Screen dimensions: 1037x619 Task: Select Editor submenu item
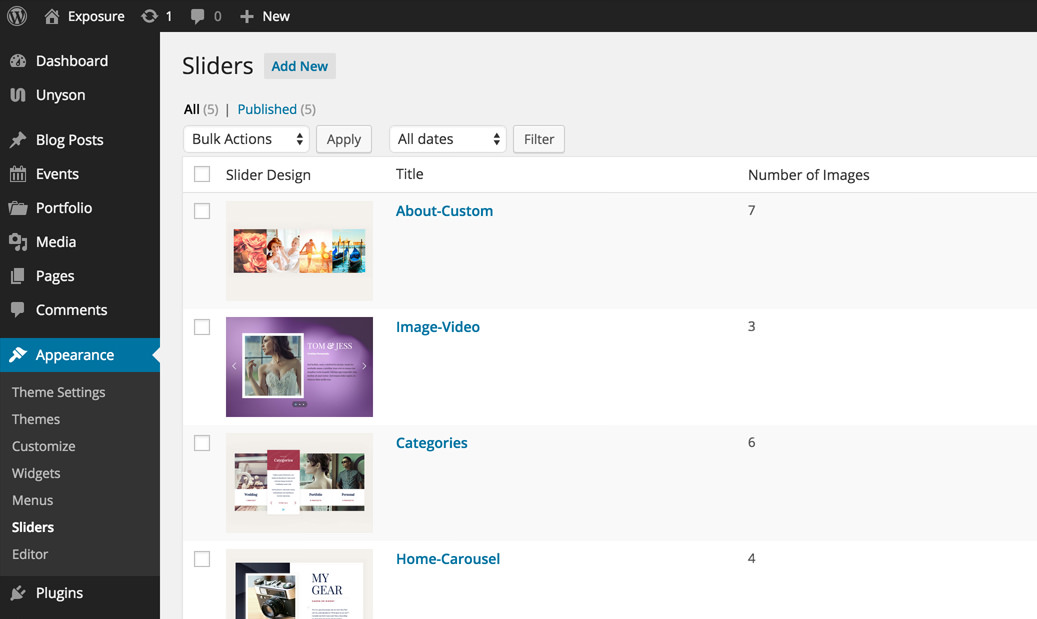[x=30, y=554]
